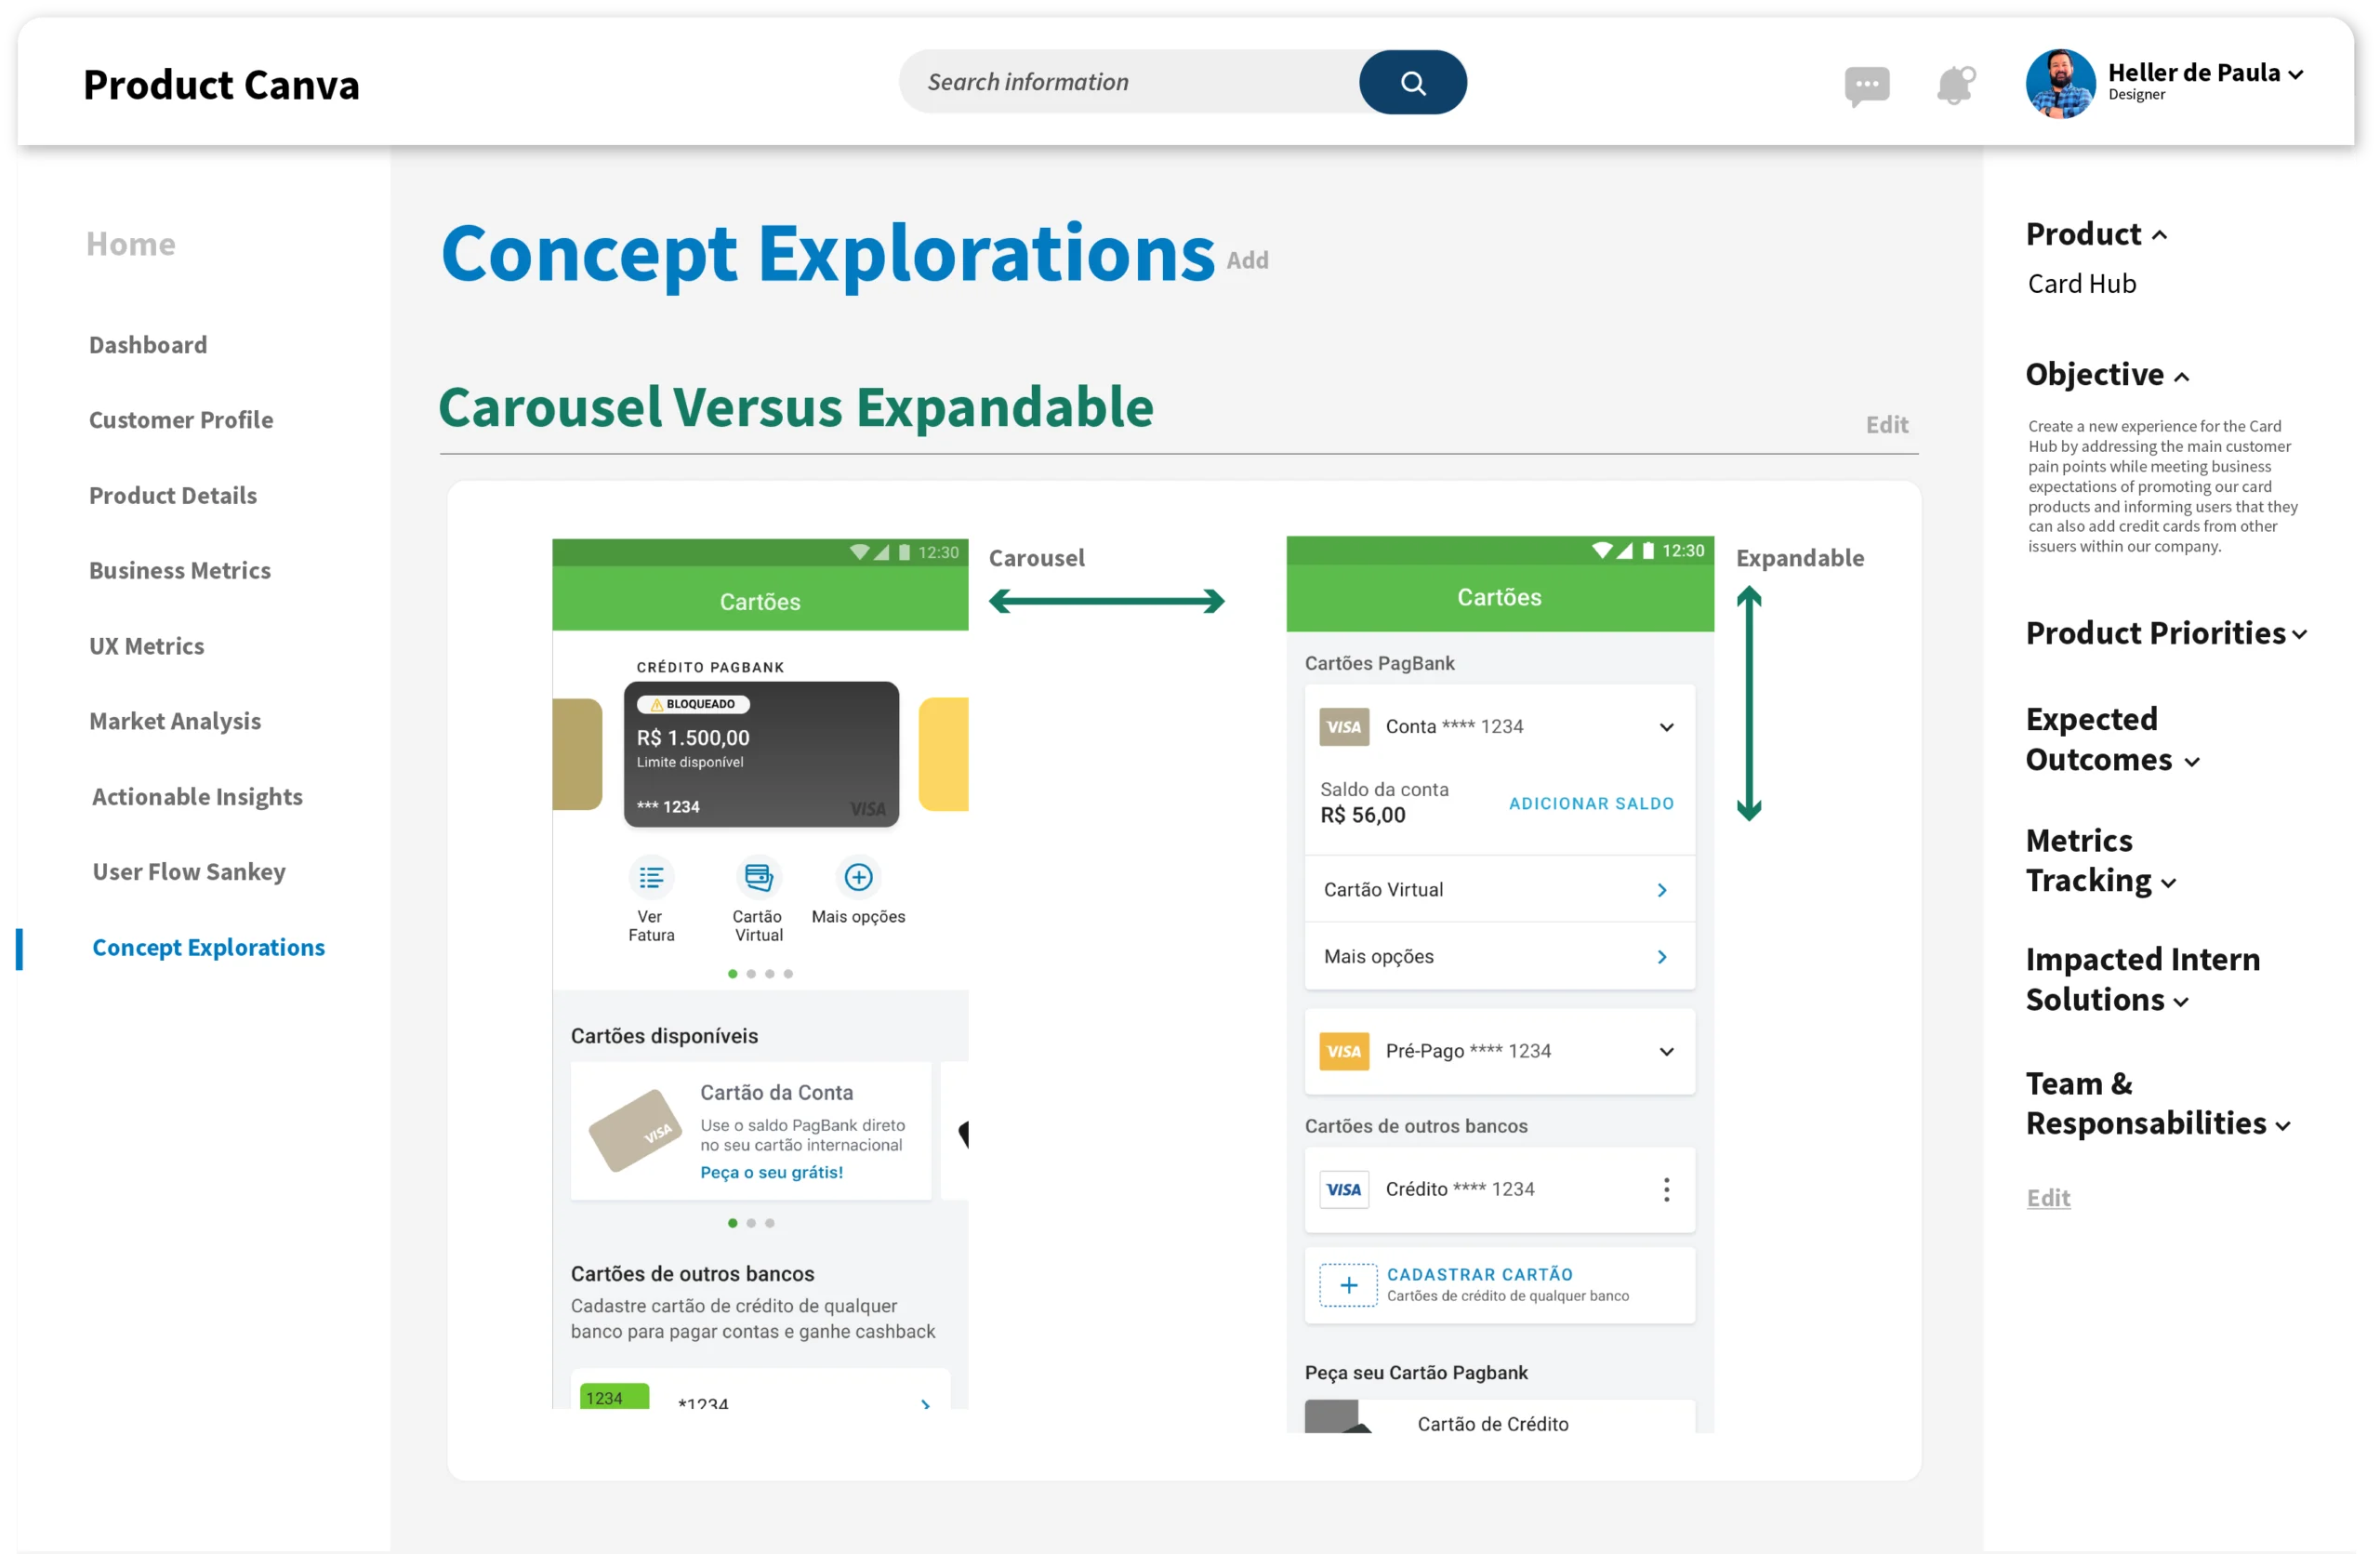Open User Flow Sankey page

[x=189, y=872]
